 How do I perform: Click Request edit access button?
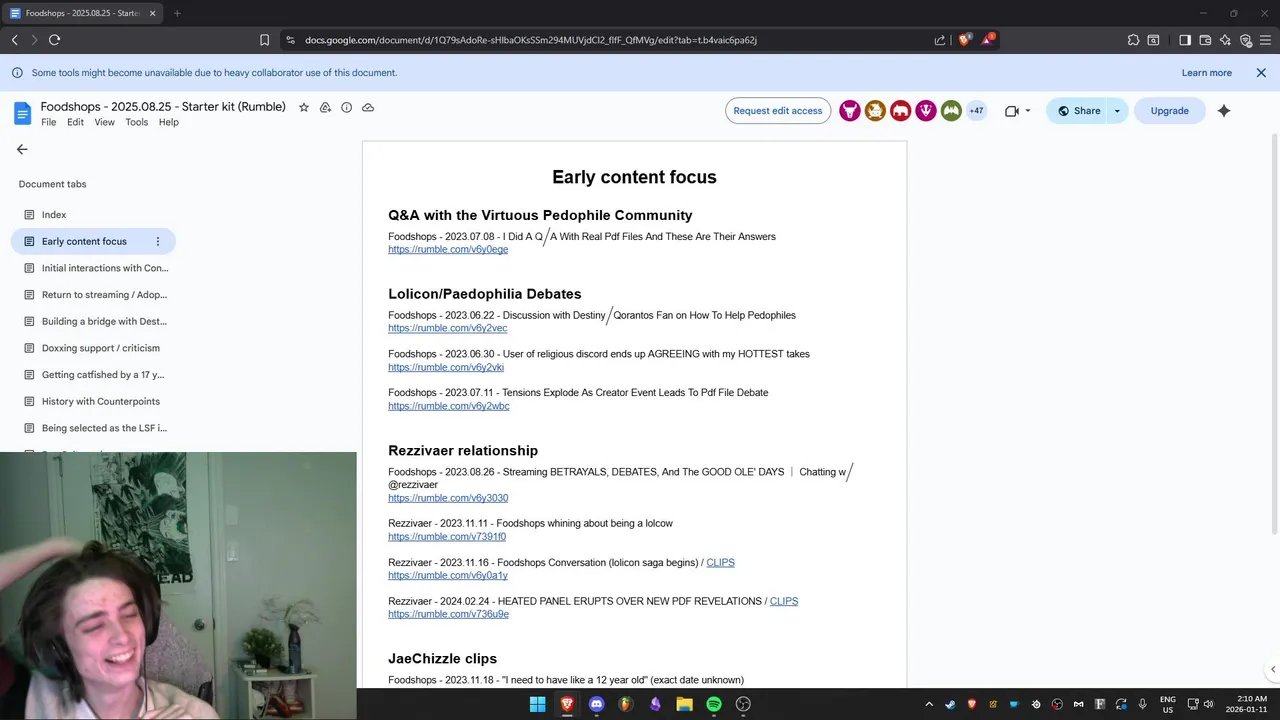tap(778, 111)
